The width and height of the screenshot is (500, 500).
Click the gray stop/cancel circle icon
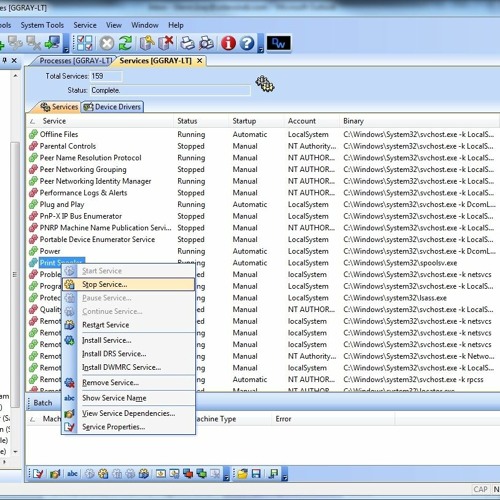click(x=107, y=43)
